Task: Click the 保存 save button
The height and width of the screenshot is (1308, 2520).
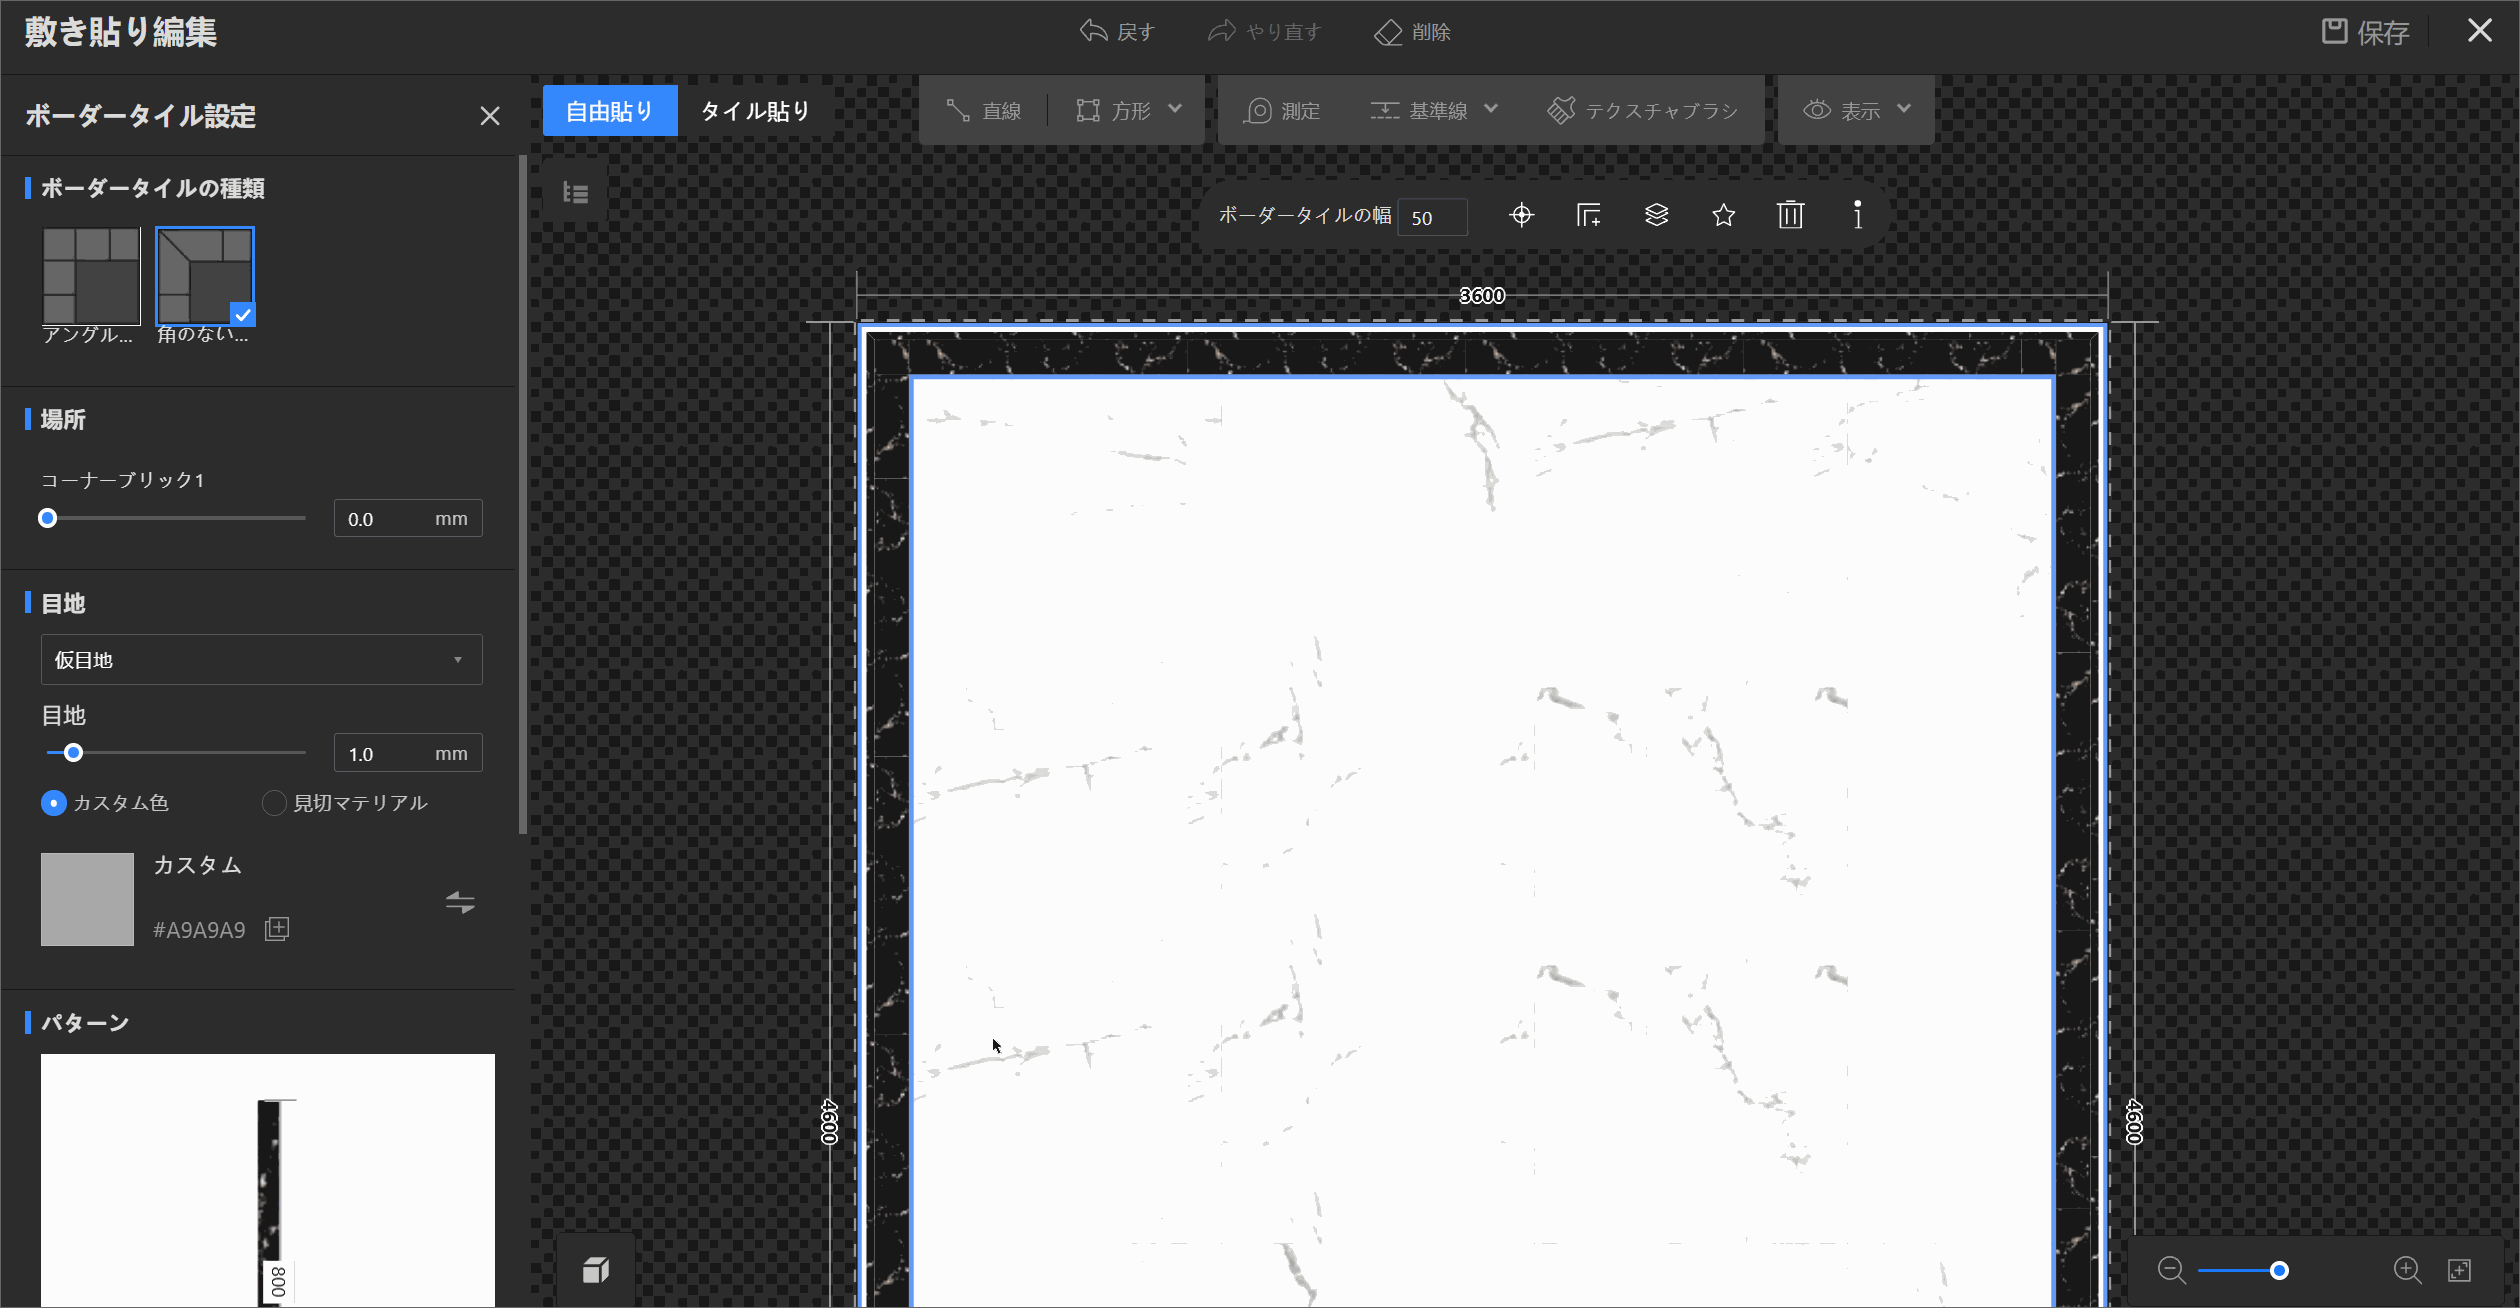Action: [x=2365, y=32]
